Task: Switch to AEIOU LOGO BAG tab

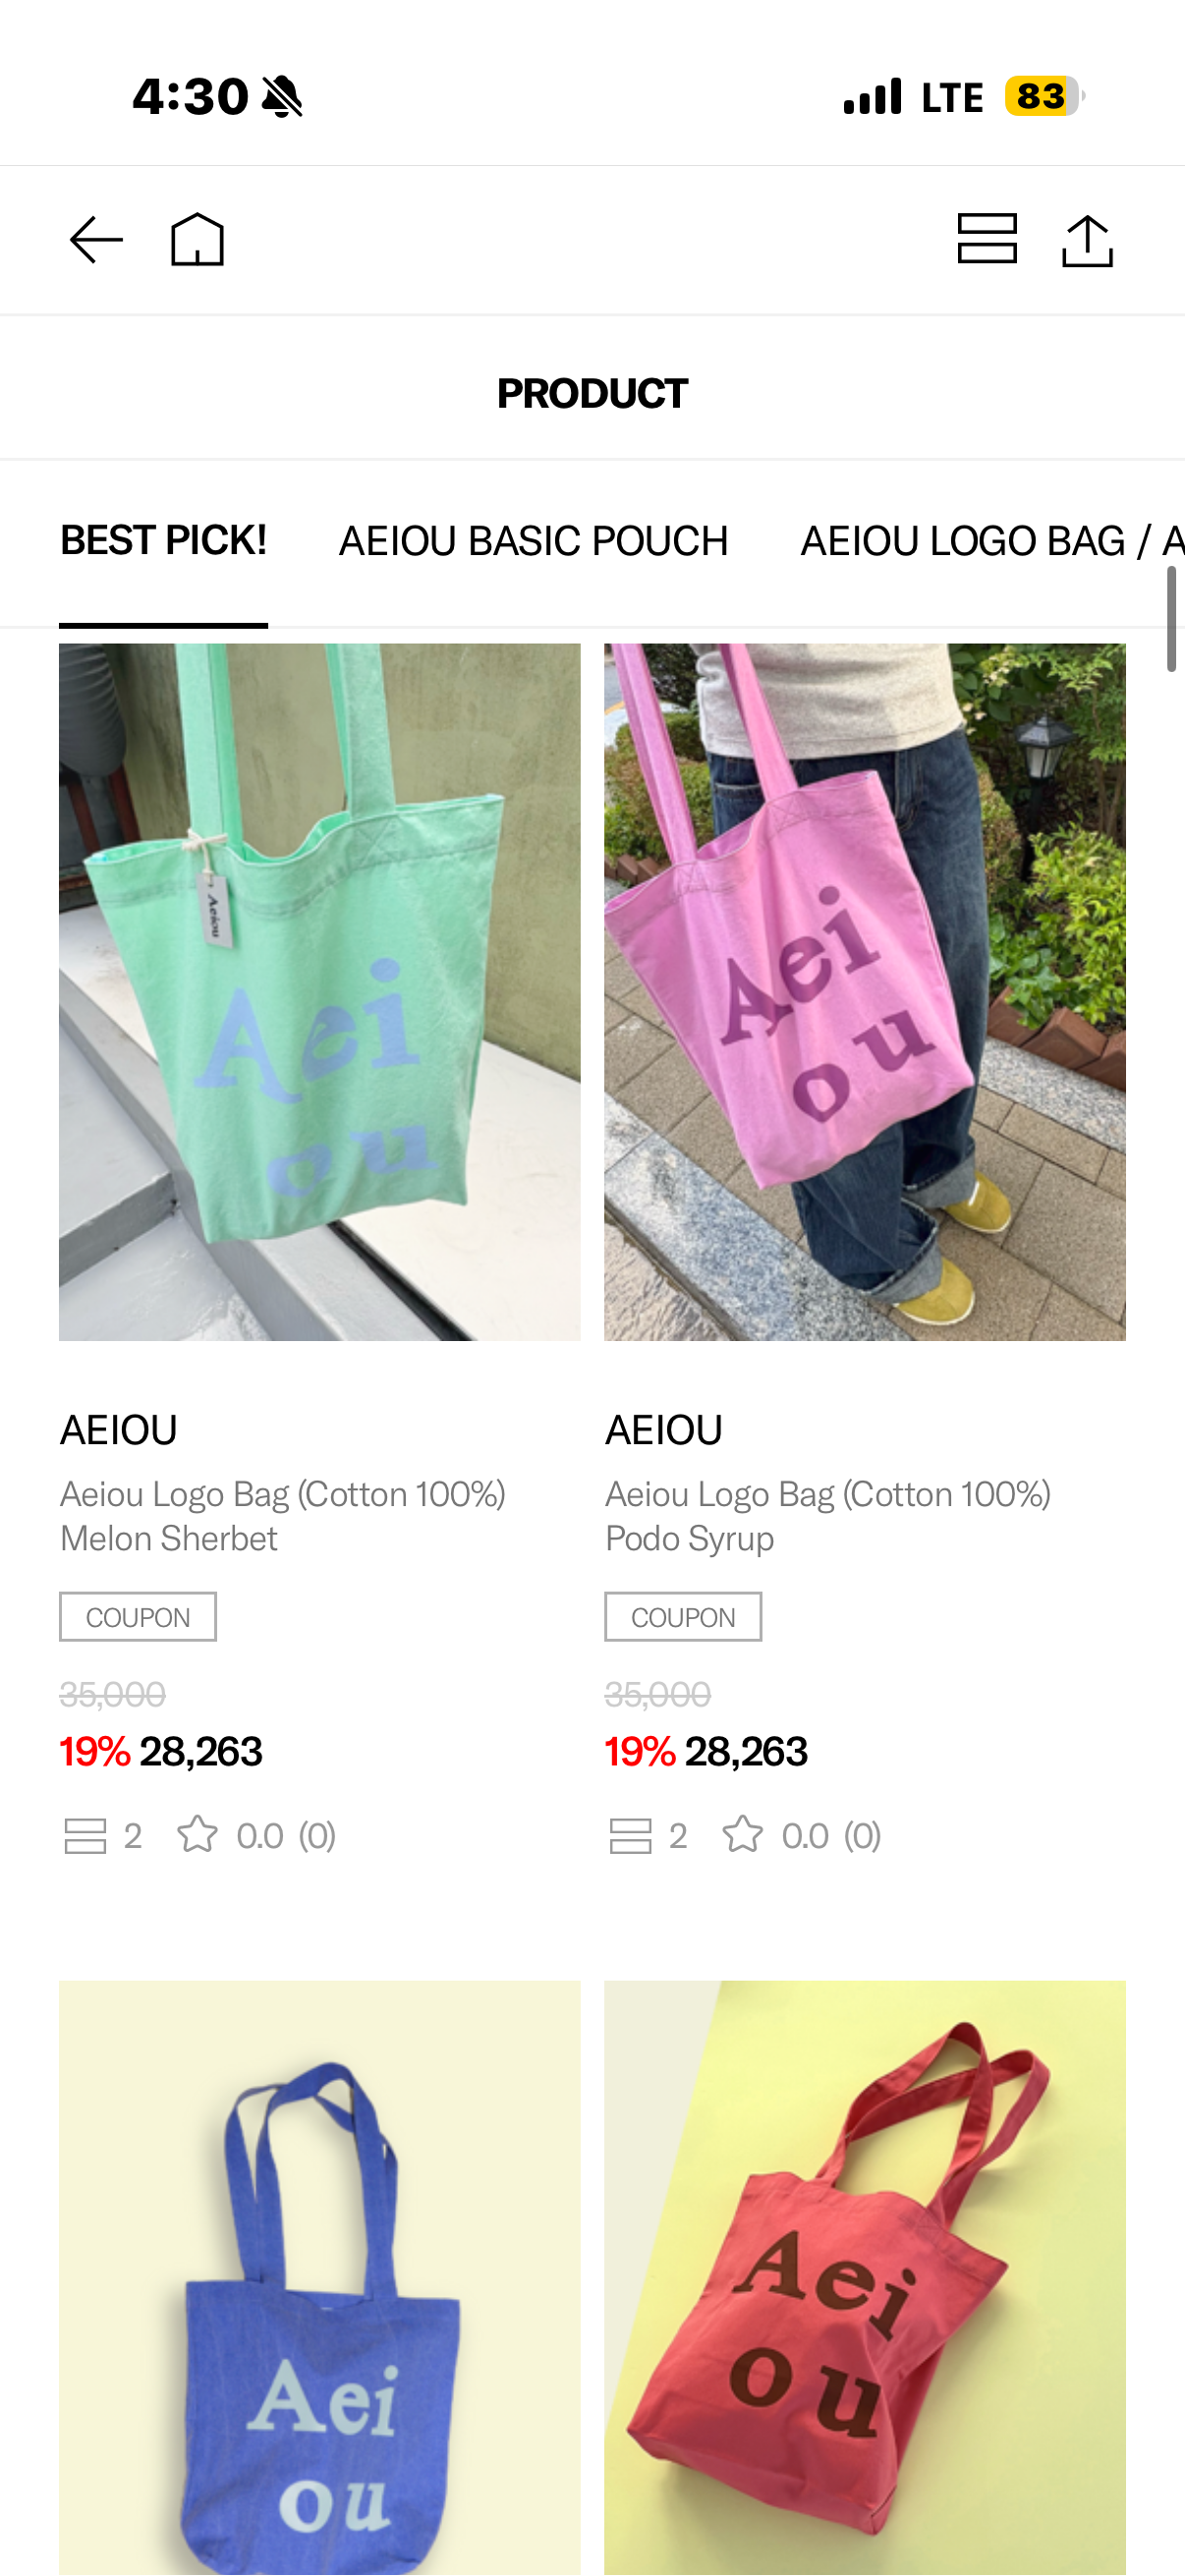Action: pos(992,541)
